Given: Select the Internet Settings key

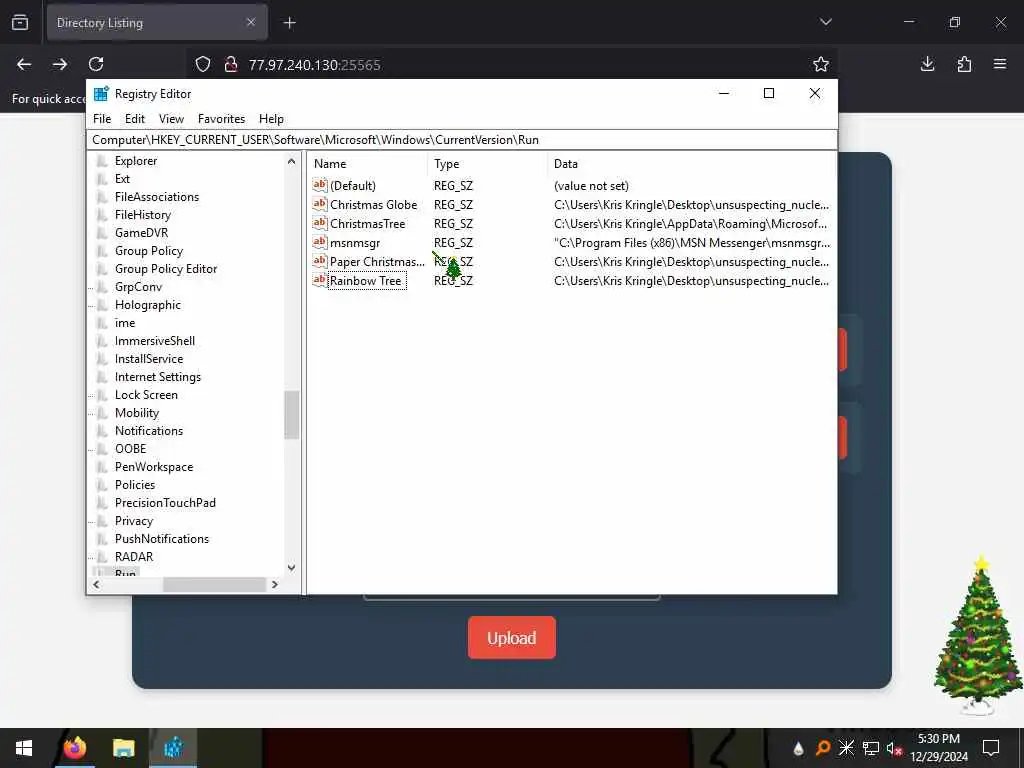Looking at the screenshot, I should tap(157, 377).
